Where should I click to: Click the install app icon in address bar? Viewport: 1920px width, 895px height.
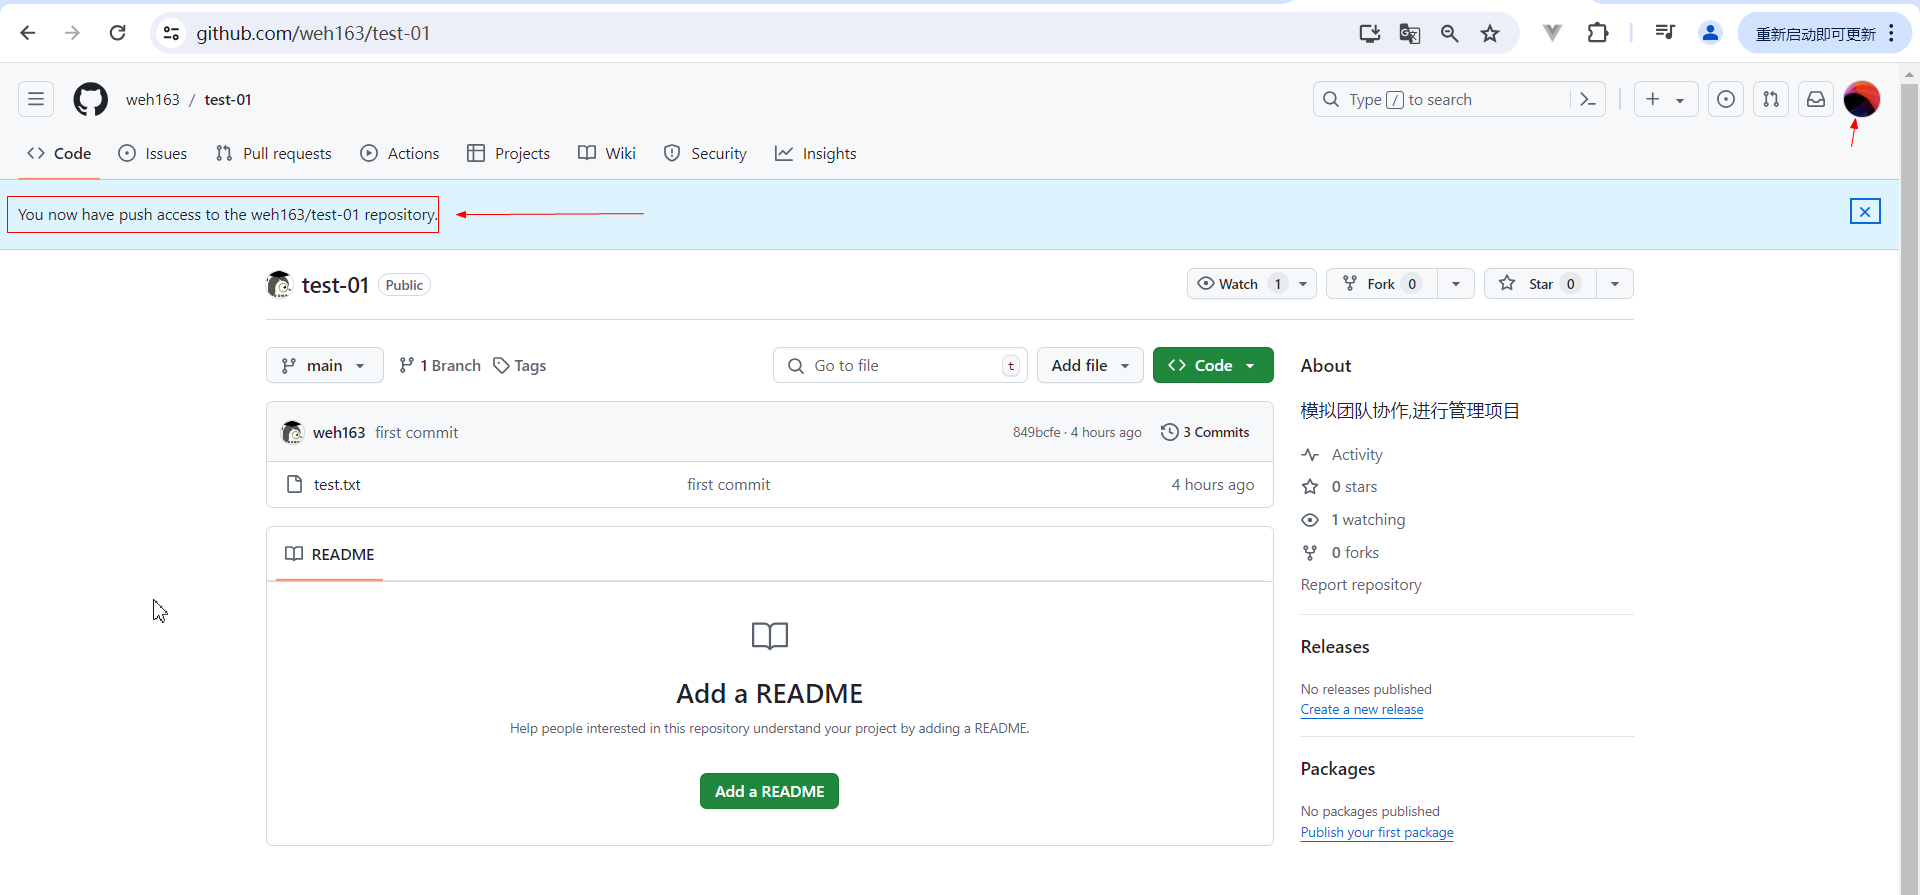pyautogui.click(x=1369, y=33)
